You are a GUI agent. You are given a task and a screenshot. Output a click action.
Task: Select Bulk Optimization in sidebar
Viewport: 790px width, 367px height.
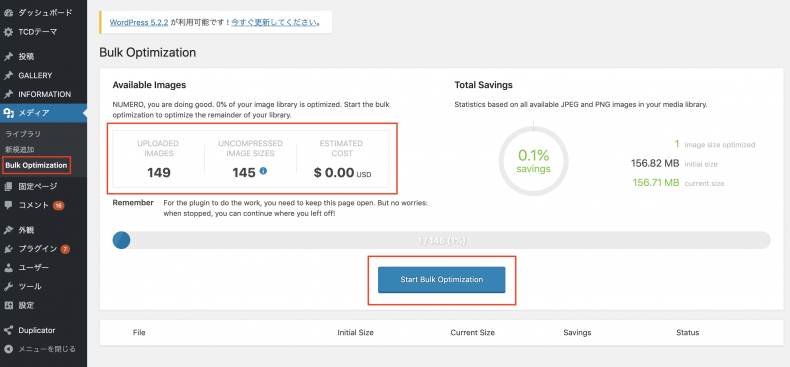[x=36, y=165]
